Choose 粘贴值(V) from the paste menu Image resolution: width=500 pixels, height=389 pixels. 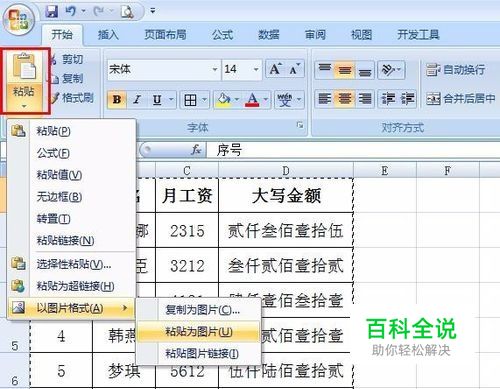click(x=71, y=175)
